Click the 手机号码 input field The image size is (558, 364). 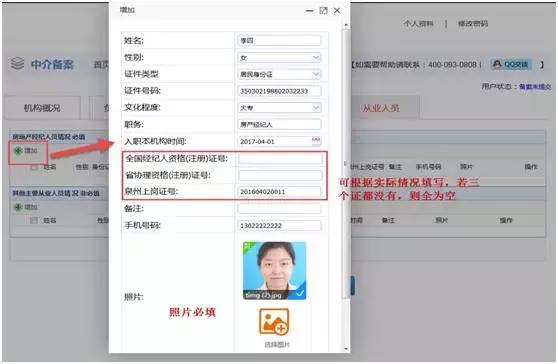click(x=279, y=226)
